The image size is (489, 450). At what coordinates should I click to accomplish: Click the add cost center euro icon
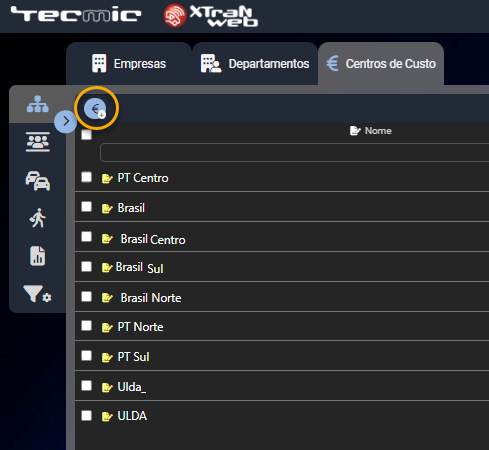(x=95, y=109)
